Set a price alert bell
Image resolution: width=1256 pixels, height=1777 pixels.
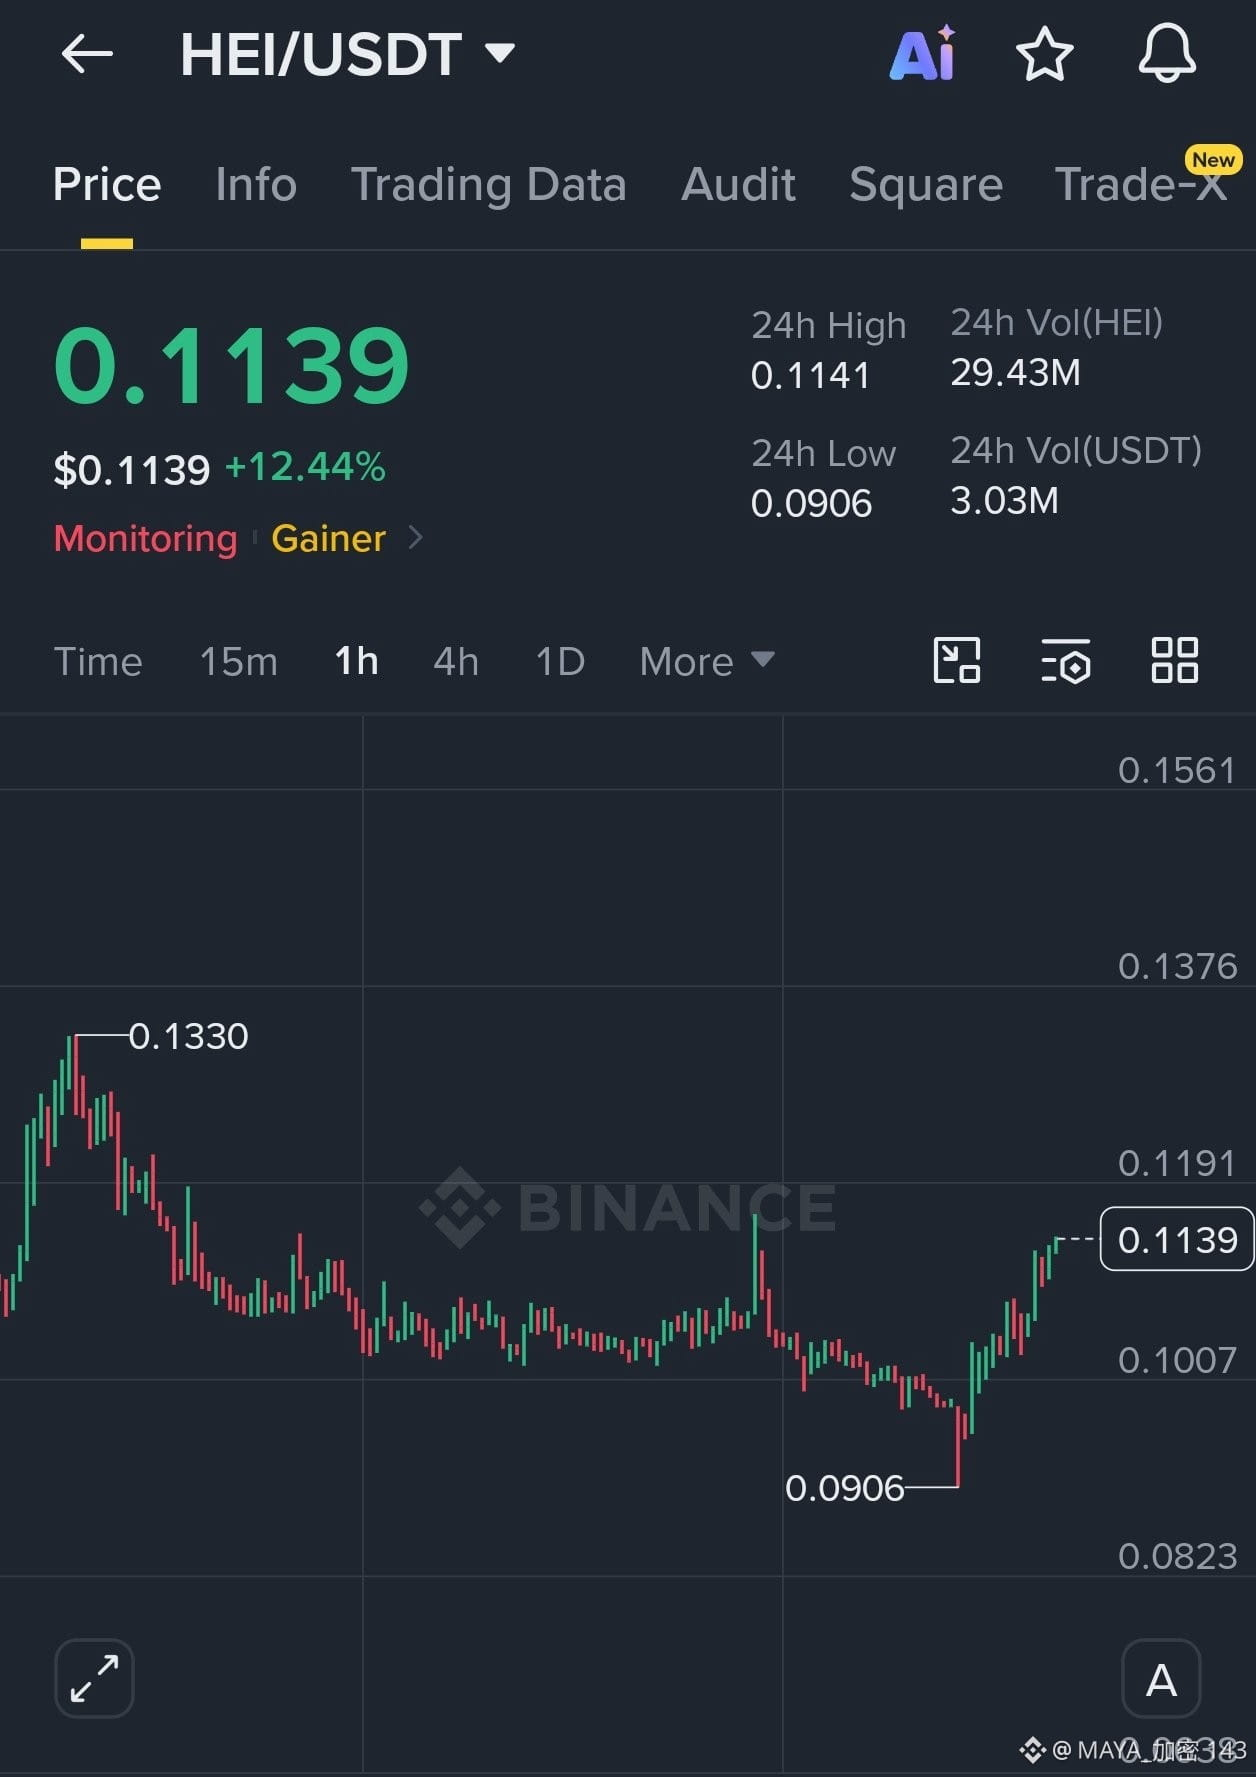click(1167, 54)
